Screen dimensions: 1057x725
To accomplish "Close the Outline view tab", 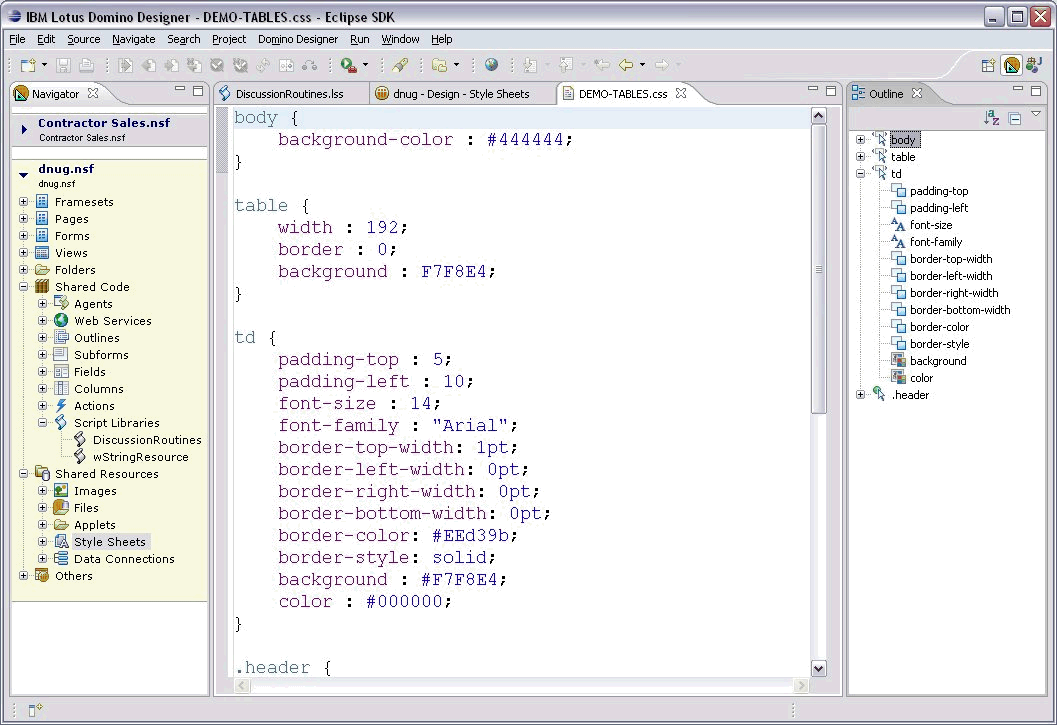I will (917, 93).
